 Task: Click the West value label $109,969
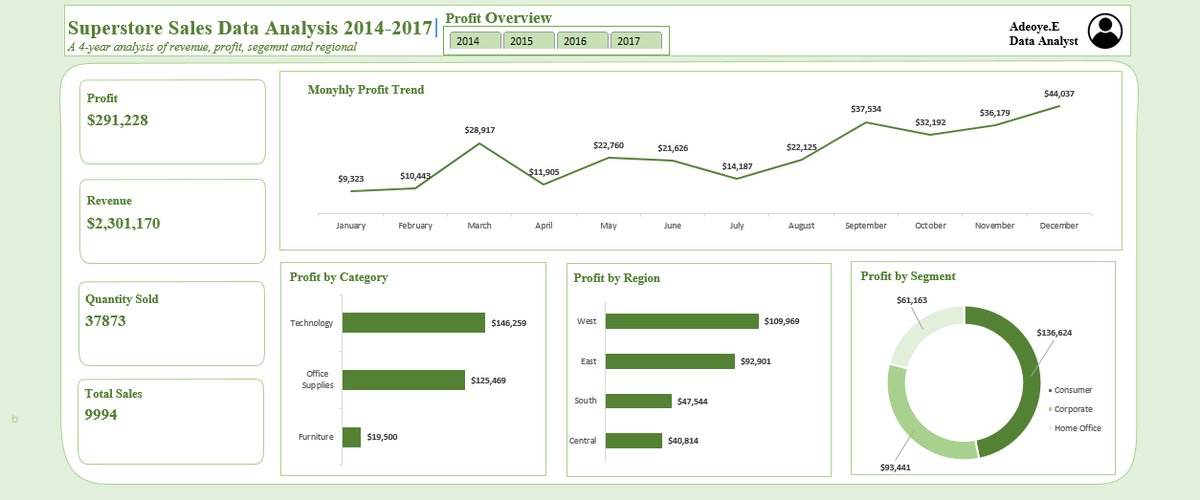(x=782, y=321)
